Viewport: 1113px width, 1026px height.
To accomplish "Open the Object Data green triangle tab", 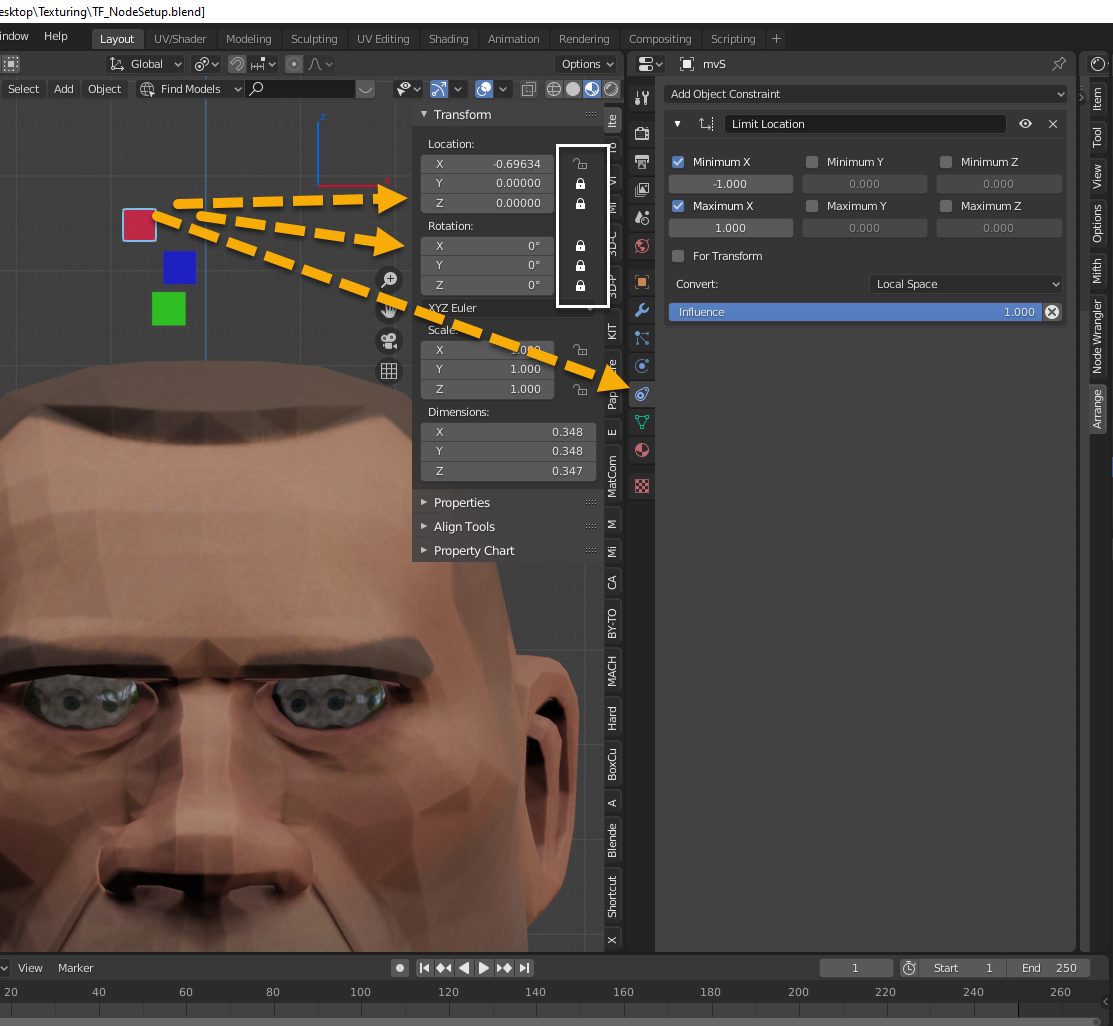I will click(642, 422).
